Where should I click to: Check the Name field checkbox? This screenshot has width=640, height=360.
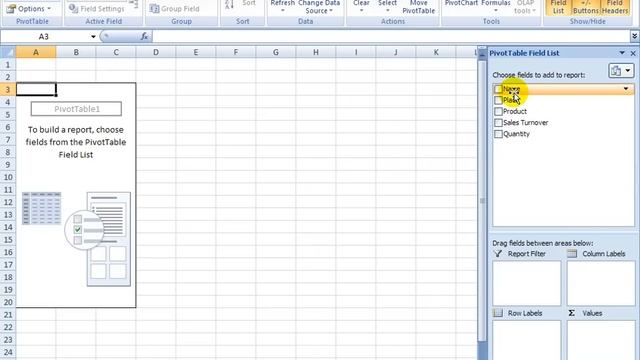point(498,89)
